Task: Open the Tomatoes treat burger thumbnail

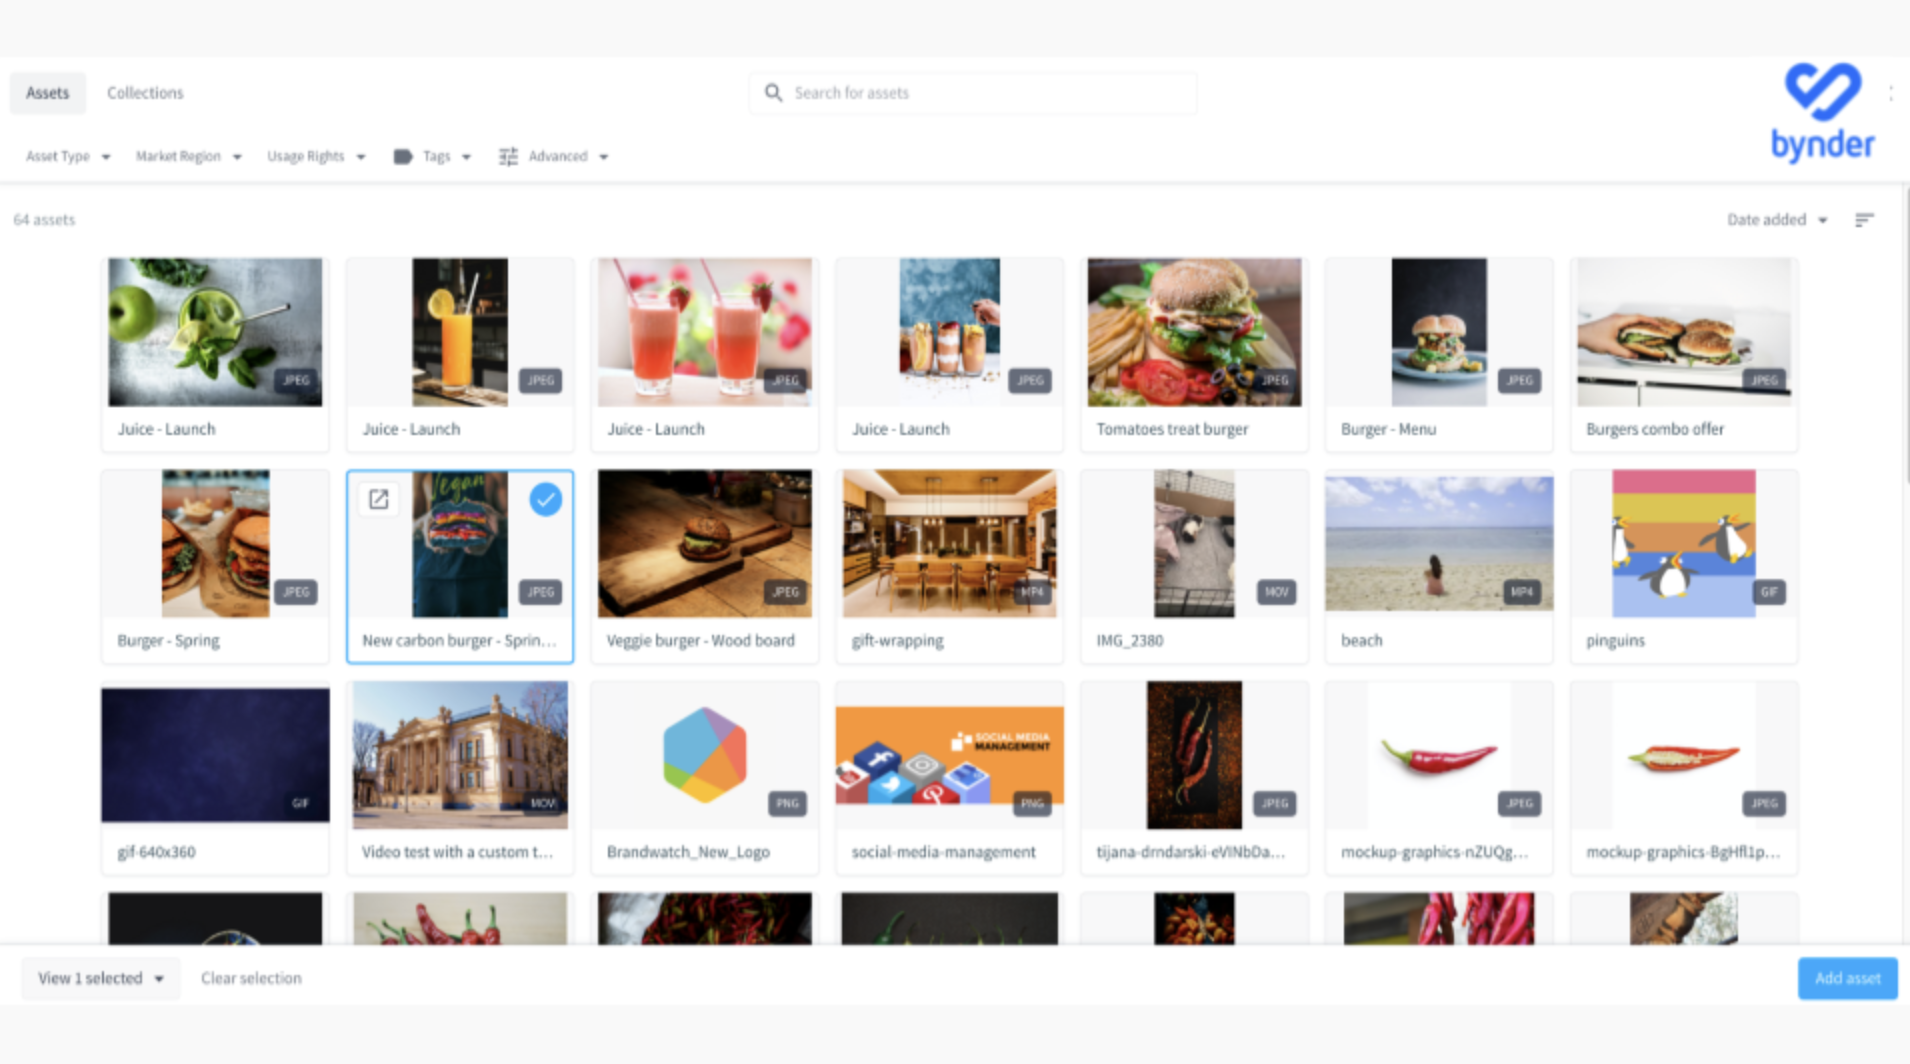Action: [x=1194, y=332]
